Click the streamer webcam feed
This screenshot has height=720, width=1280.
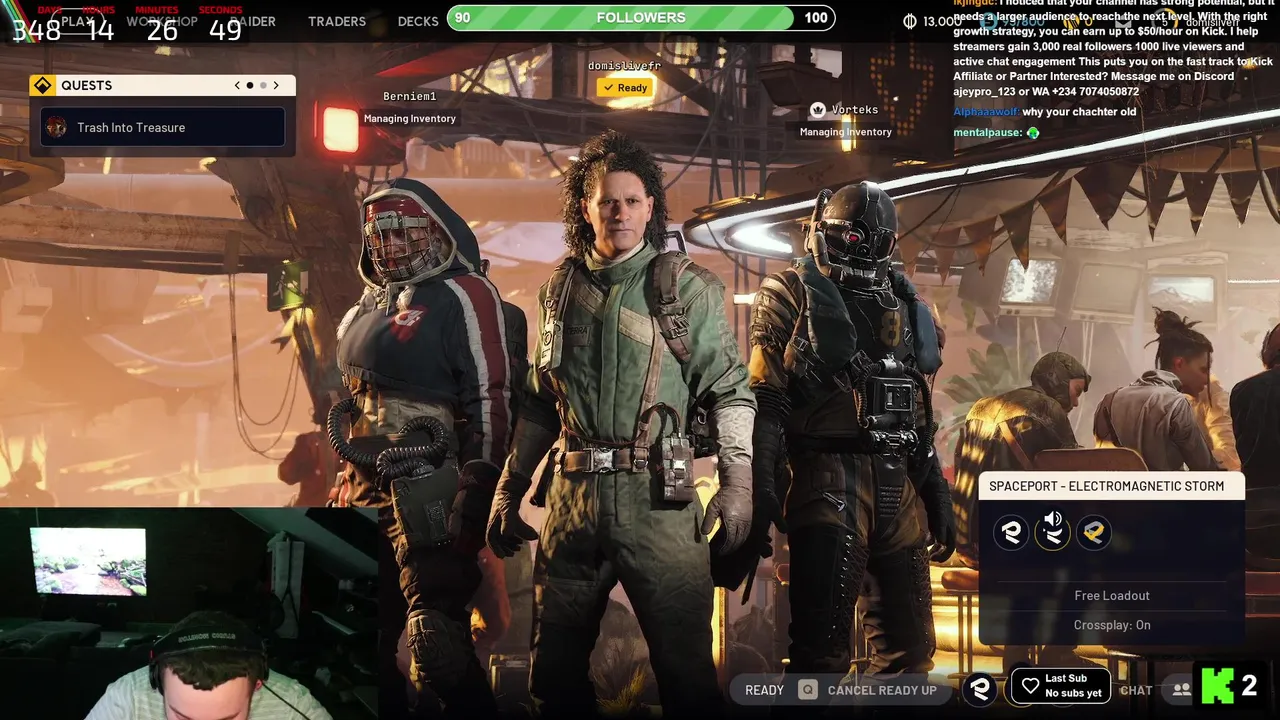[x=189, y=614]
